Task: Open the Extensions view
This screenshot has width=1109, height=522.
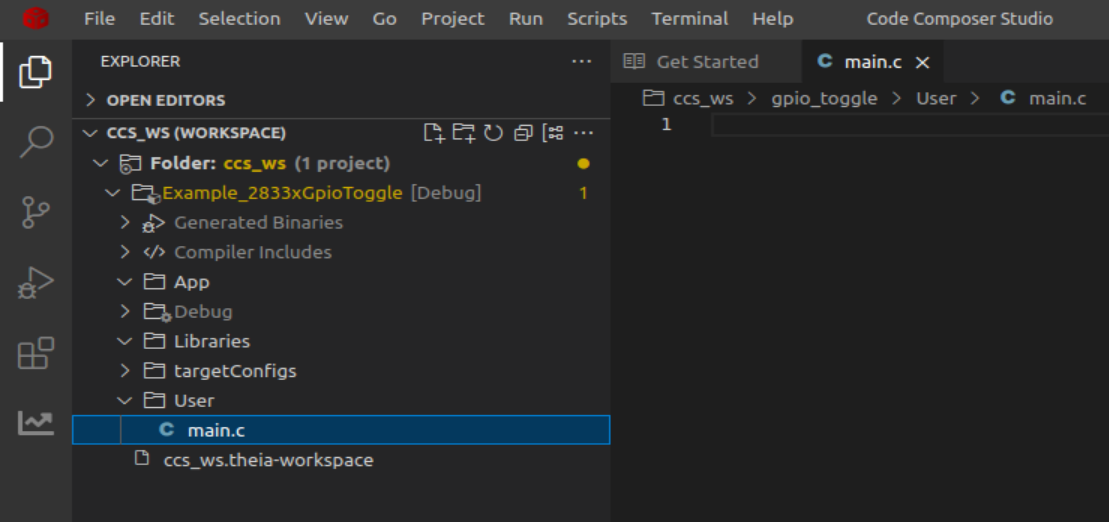Action: tap(35, 353)
